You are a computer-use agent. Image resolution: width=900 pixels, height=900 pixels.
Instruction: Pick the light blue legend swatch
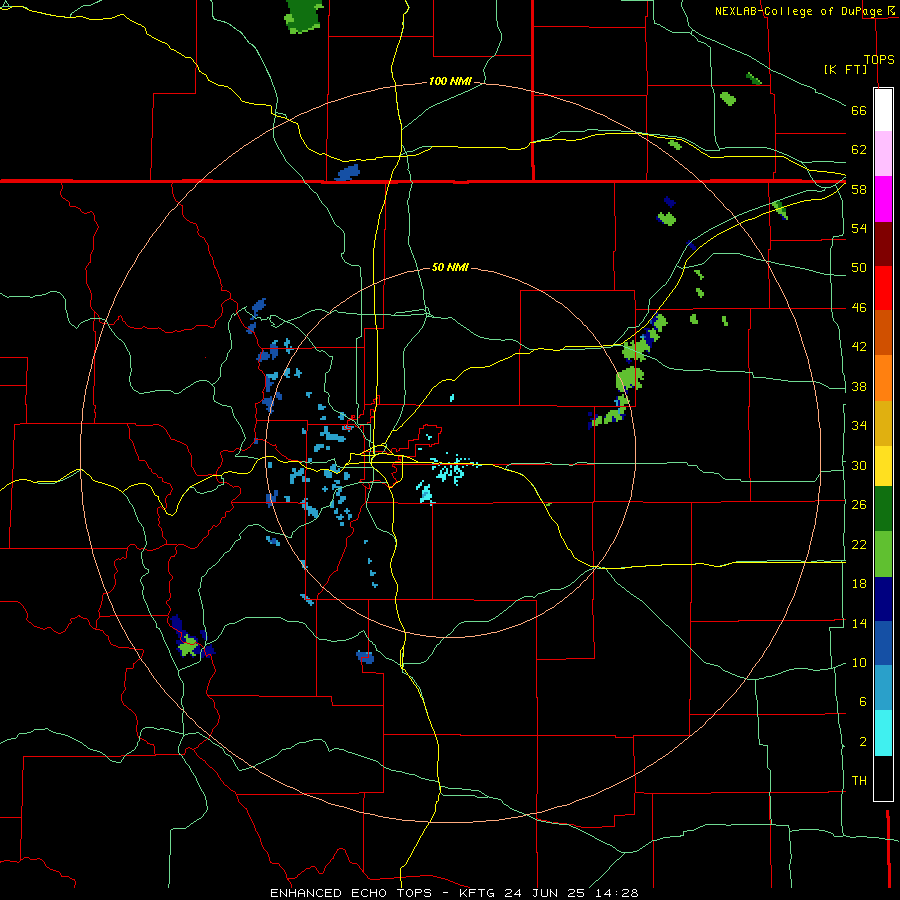point(883,688)
